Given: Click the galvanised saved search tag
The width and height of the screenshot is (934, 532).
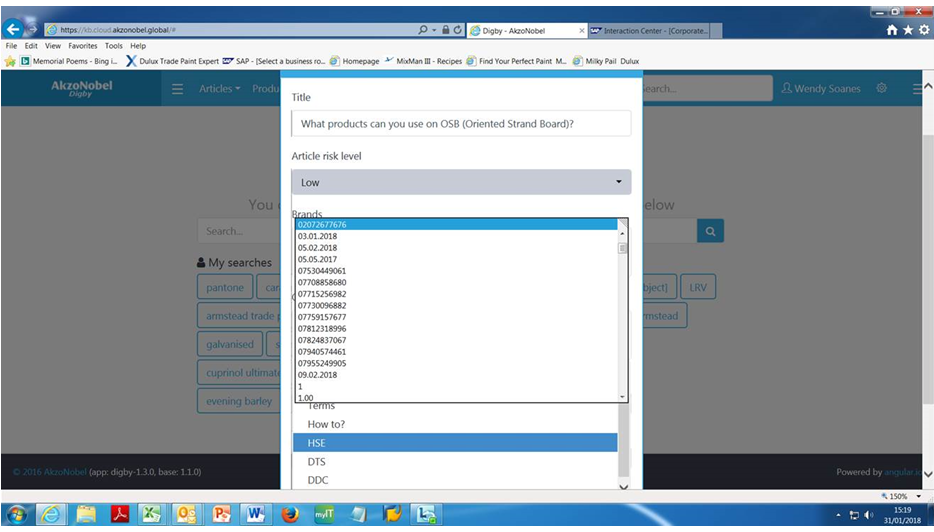Looking at the screenshot, I should point(230,344).
